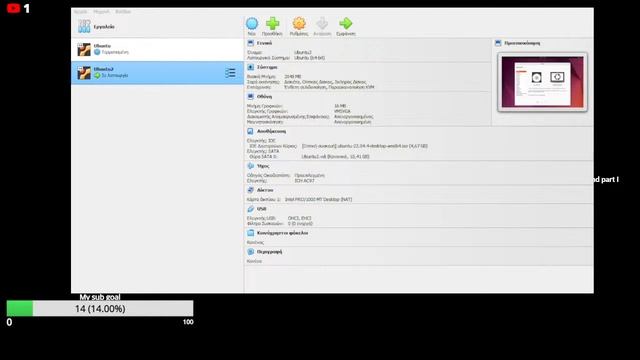Click the Display (Οθόνη) section icon
This screenshot has width=640, height=360.
pos(251,96)
